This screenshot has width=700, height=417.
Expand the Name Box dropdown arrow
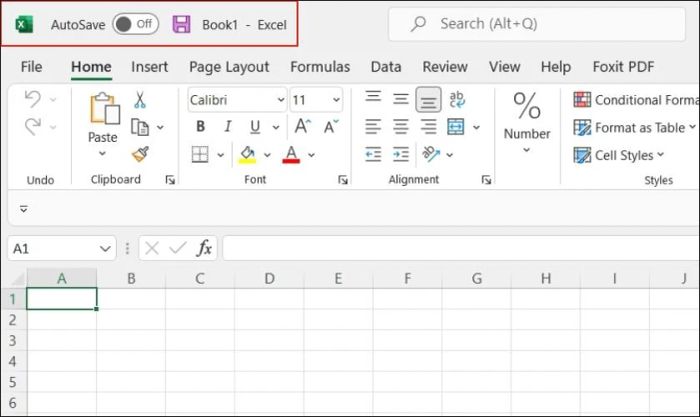coord(106,248)
